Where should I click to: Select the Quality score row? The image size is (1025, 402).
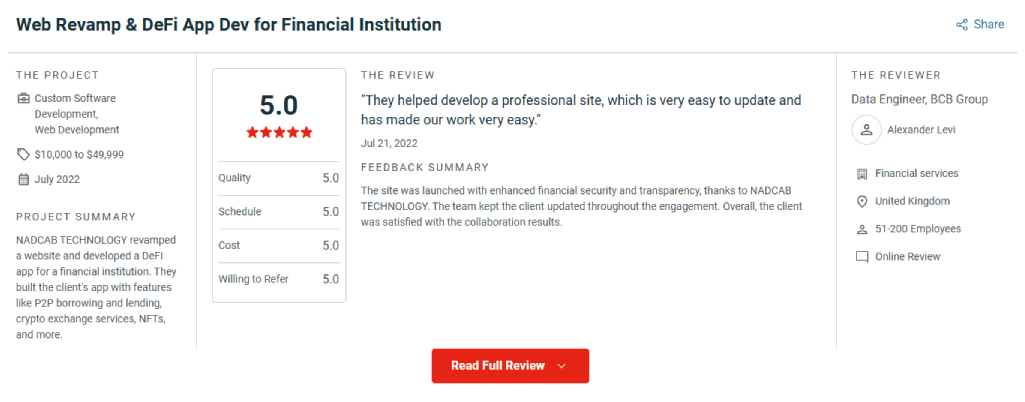click(279, 178)
